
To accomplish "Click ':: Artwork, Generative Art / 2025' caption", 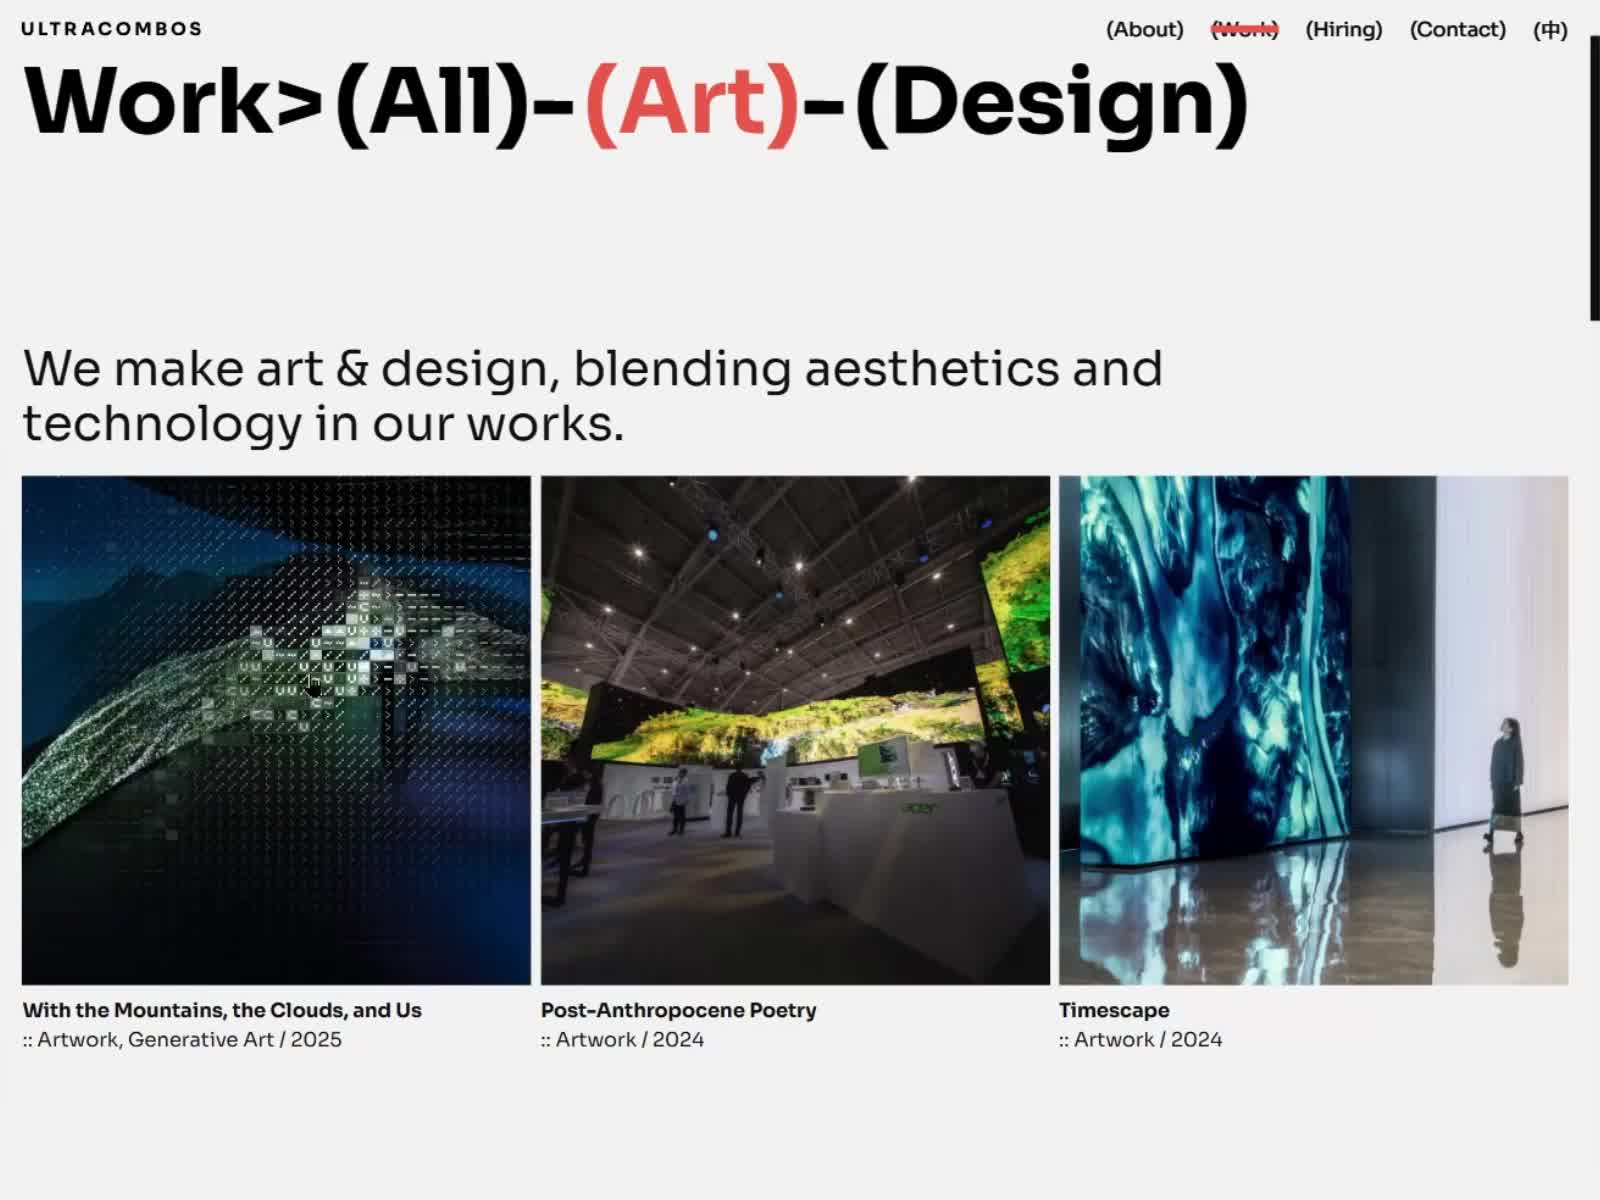I will tap(182, 1040).
